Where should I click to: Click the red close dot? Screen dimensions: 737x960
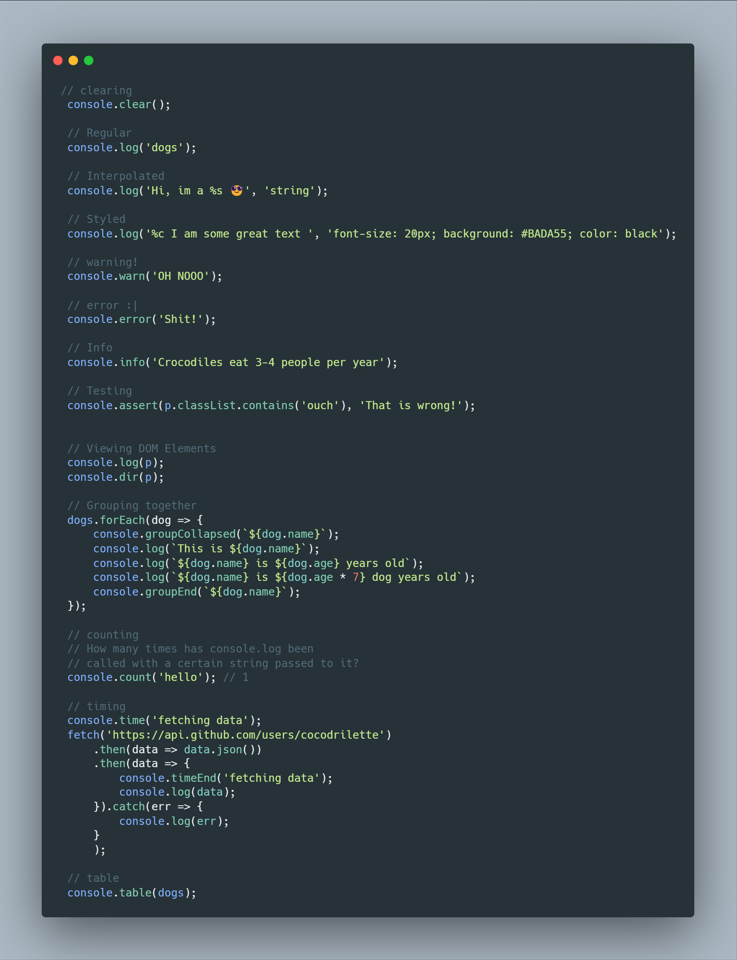click(x=58, y=60)
